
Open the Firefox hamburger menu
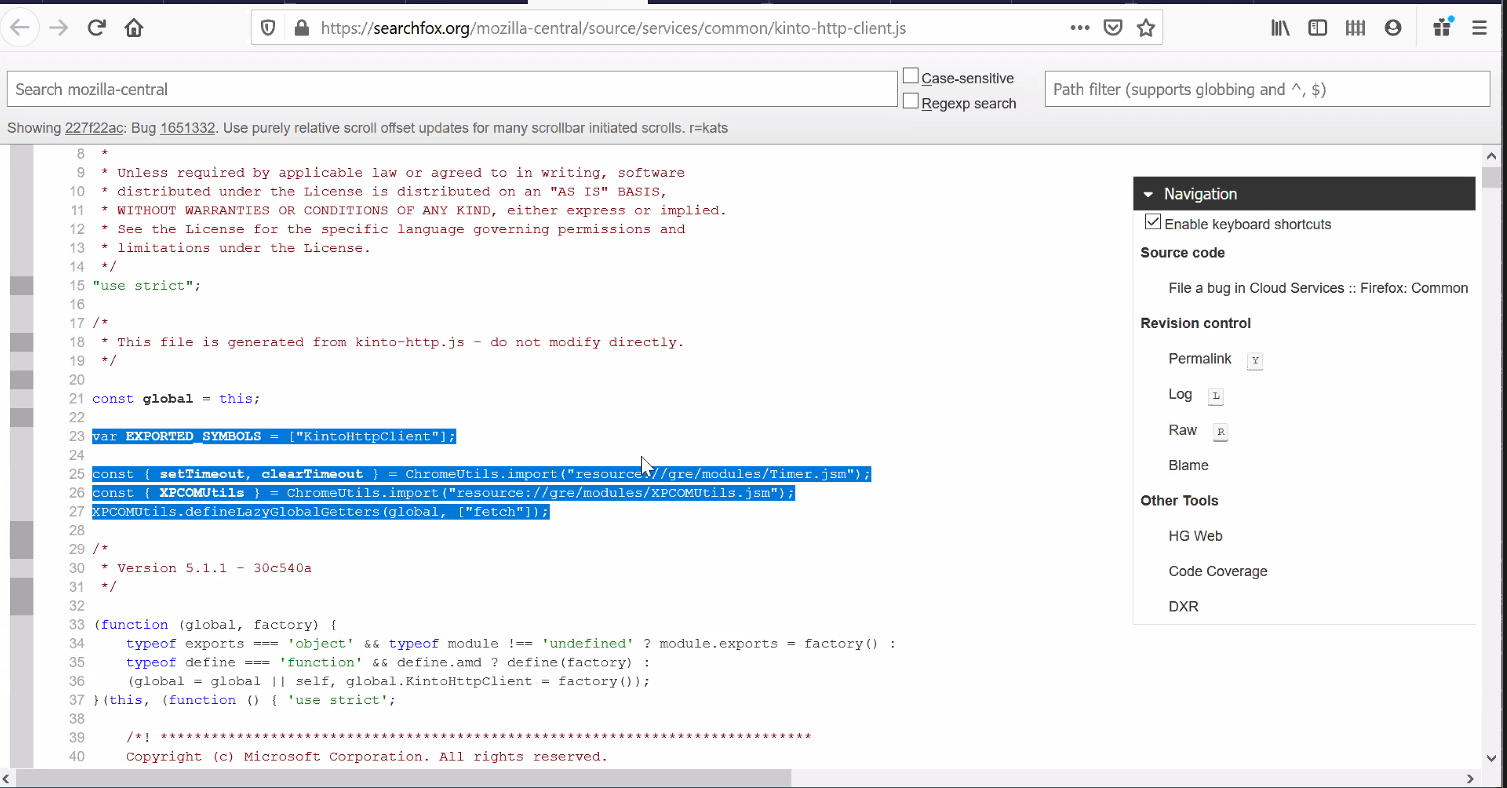pos(1480,28)
